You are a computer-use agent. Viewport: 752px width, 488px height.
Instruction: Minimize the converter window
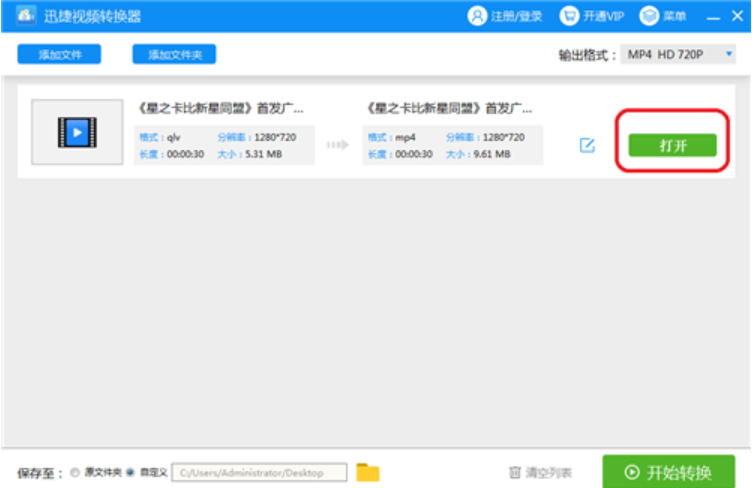coord(712,17)
